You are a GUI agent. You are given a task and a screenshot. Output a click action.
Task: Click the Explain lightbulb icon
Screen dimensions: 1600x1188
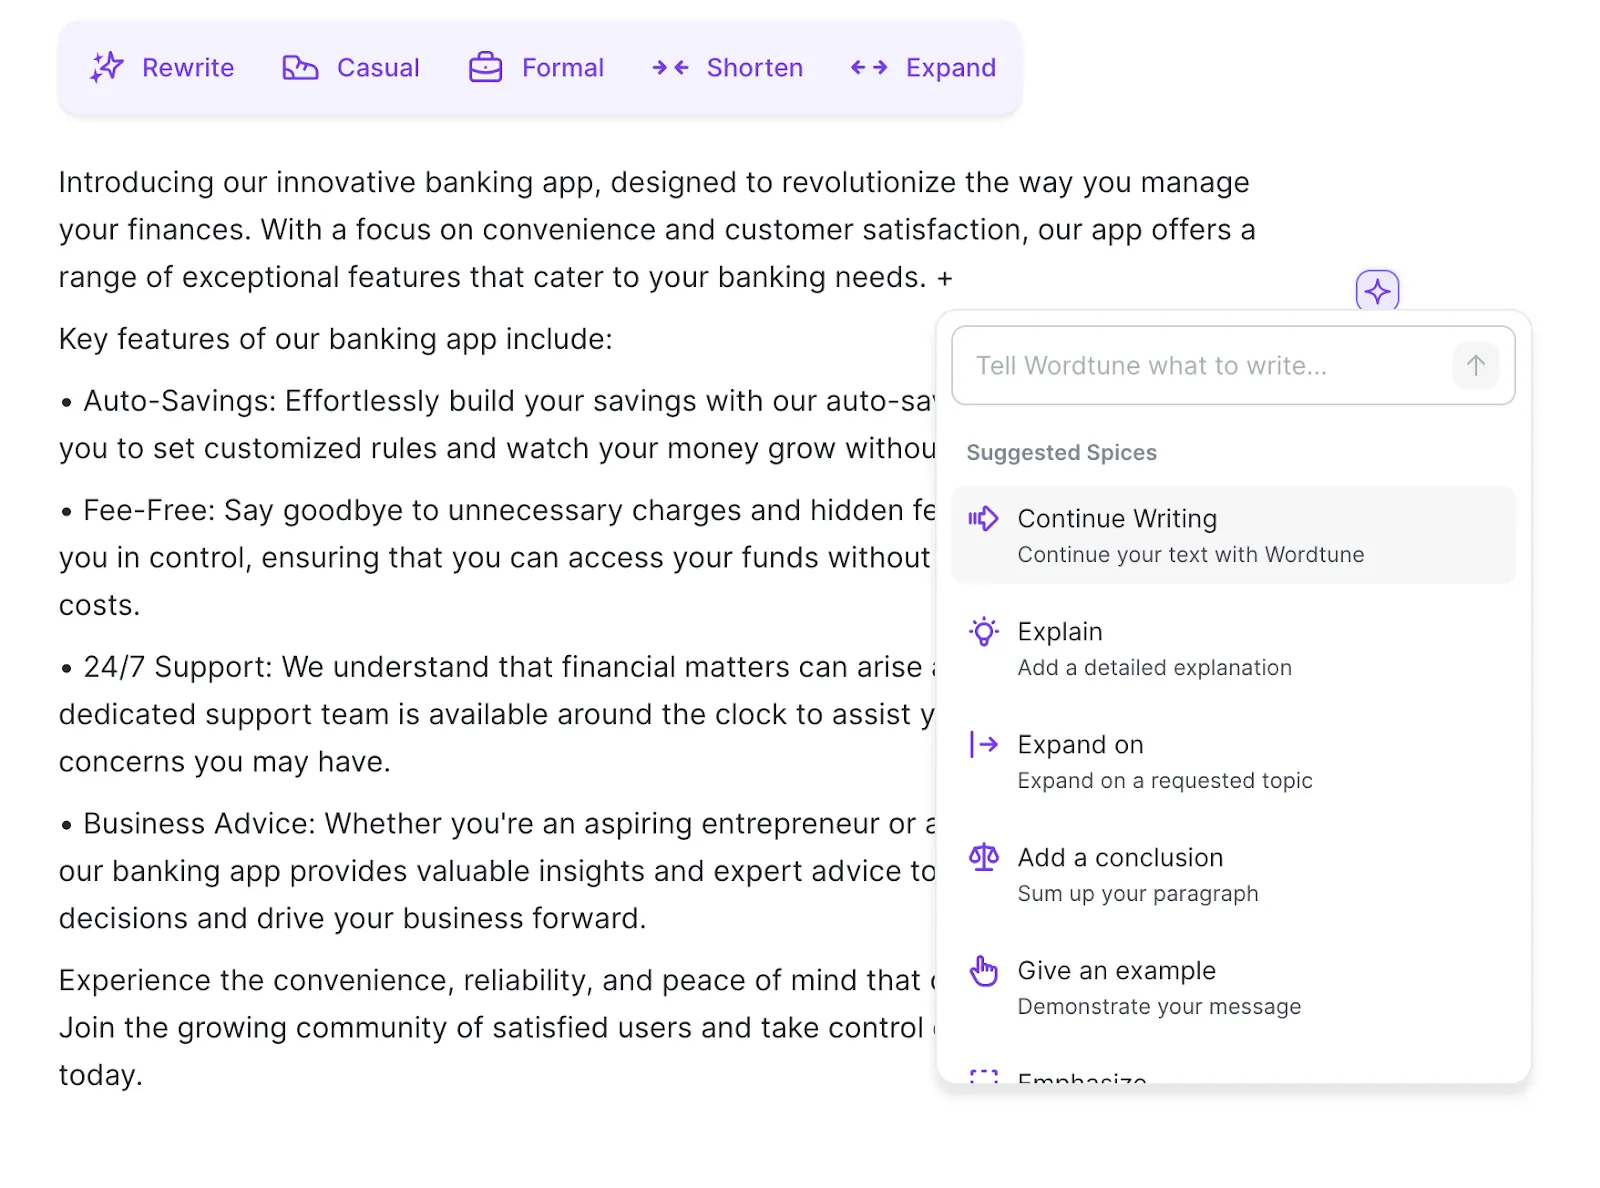984,631
